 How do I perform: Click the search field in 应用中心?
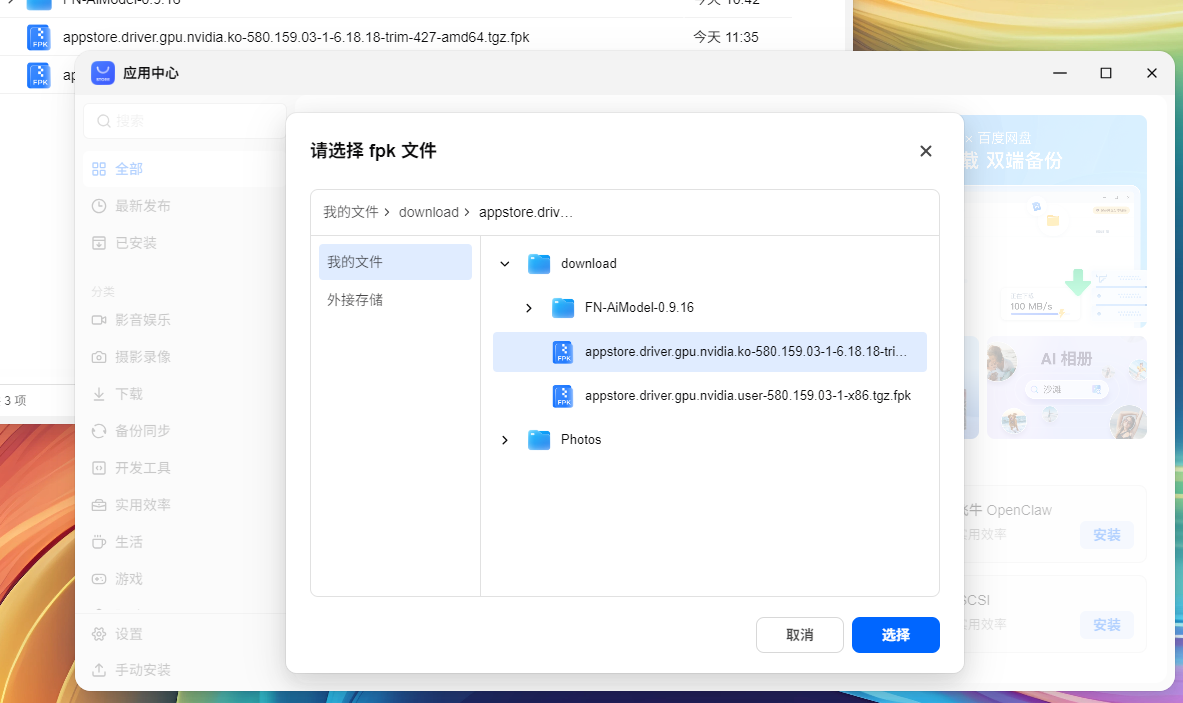[185, 121]
